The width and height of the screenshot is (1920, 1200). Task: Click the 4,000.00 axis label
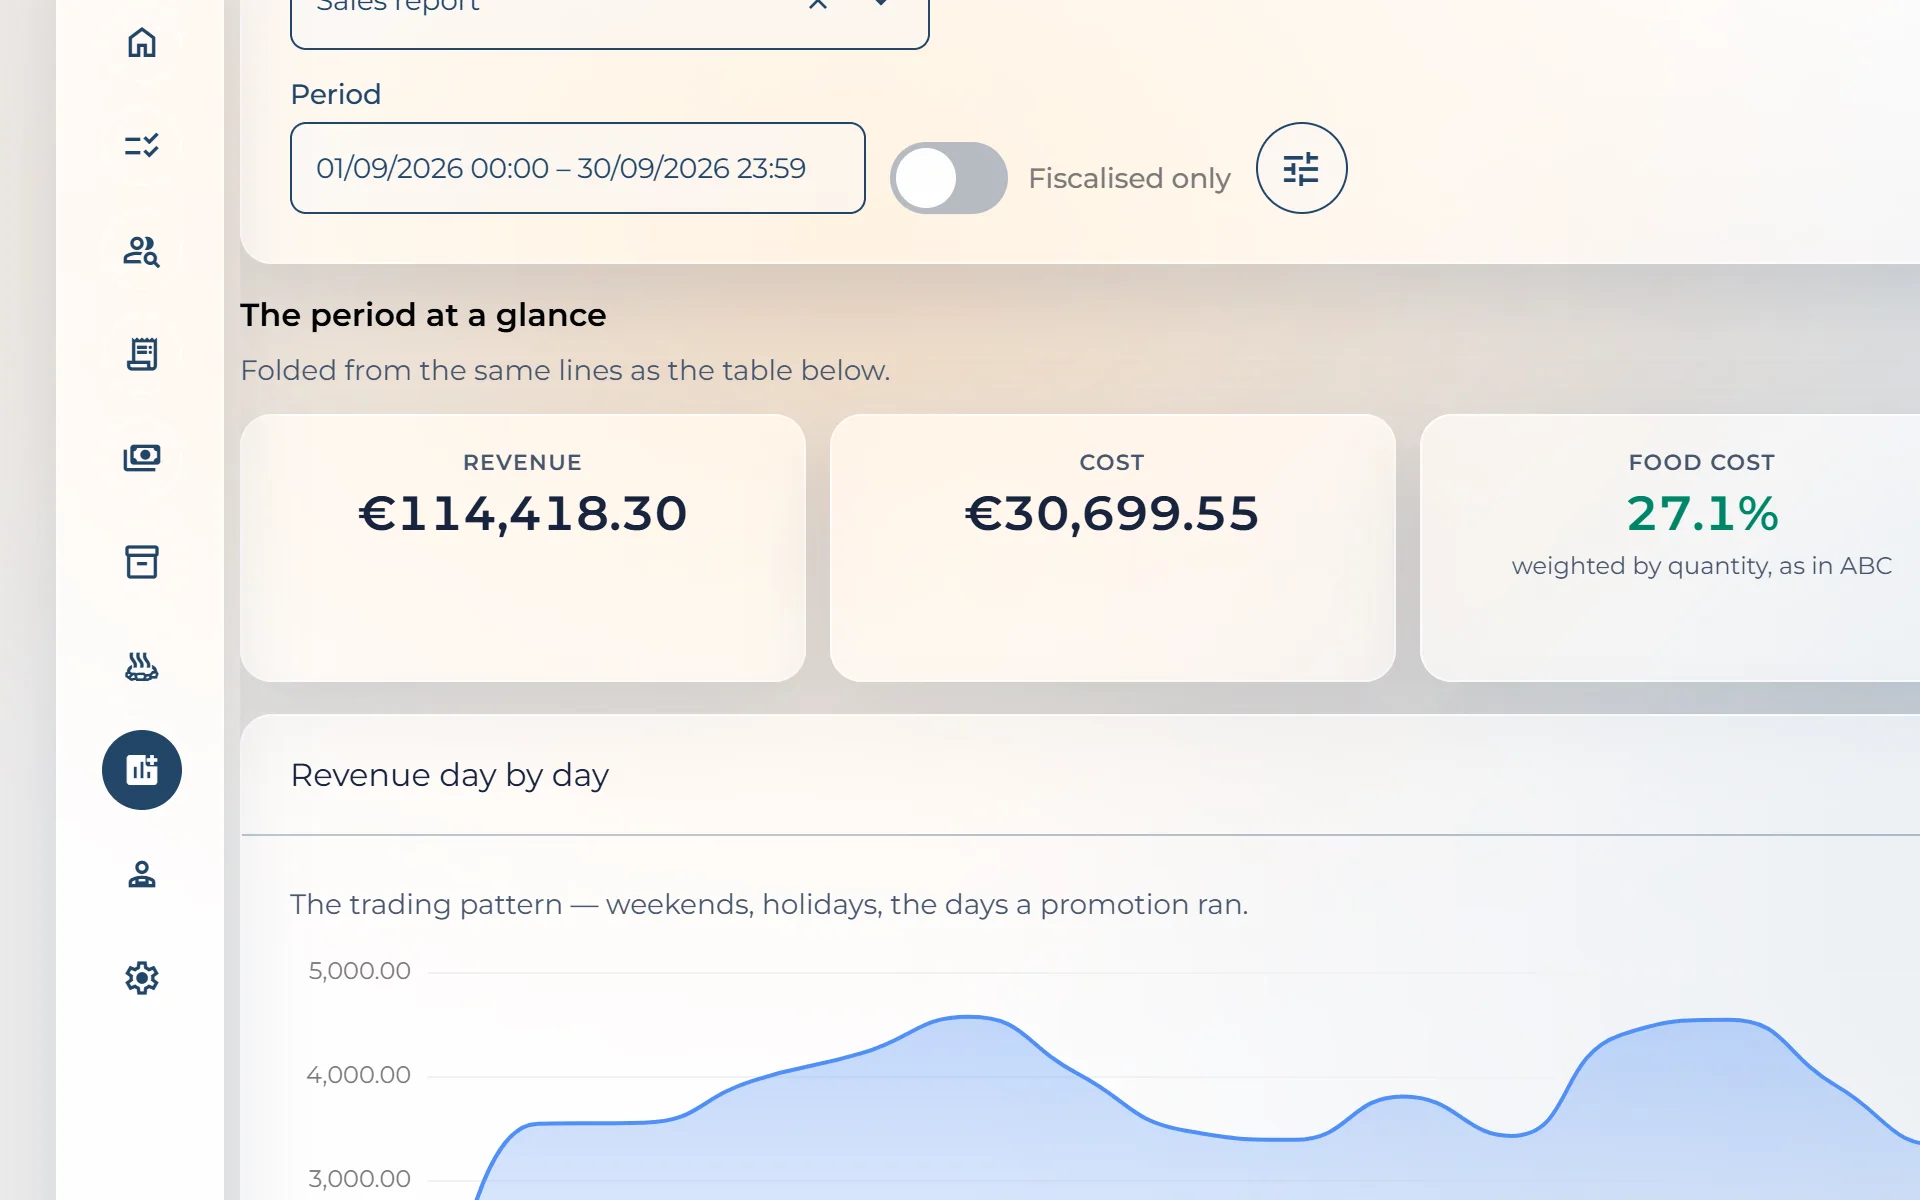click(359, 1075)
